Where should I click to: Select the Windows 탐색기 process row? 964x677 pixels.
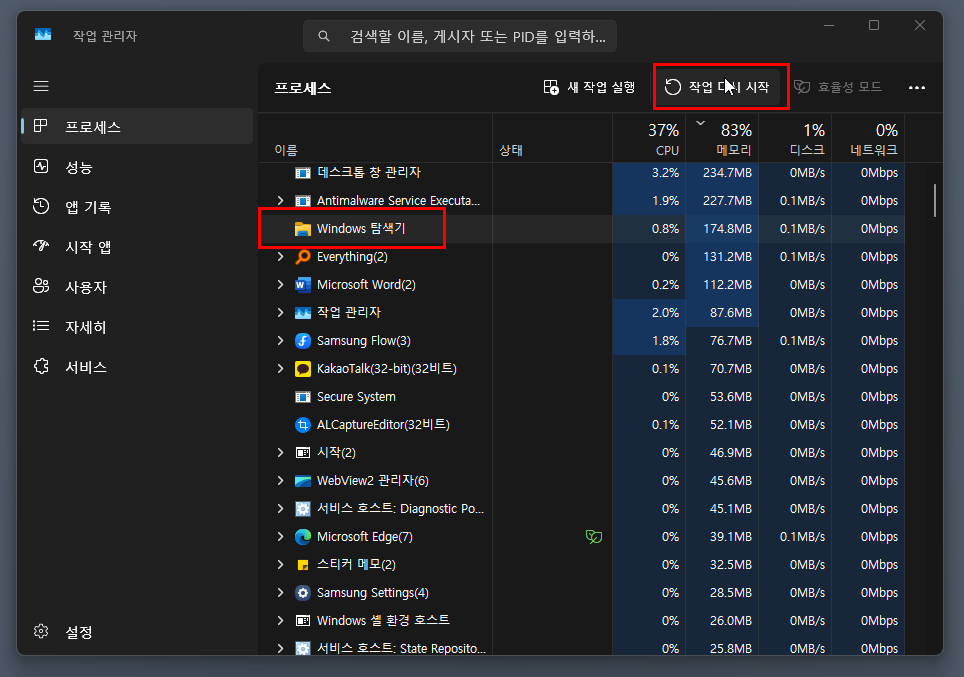(582, 229)
